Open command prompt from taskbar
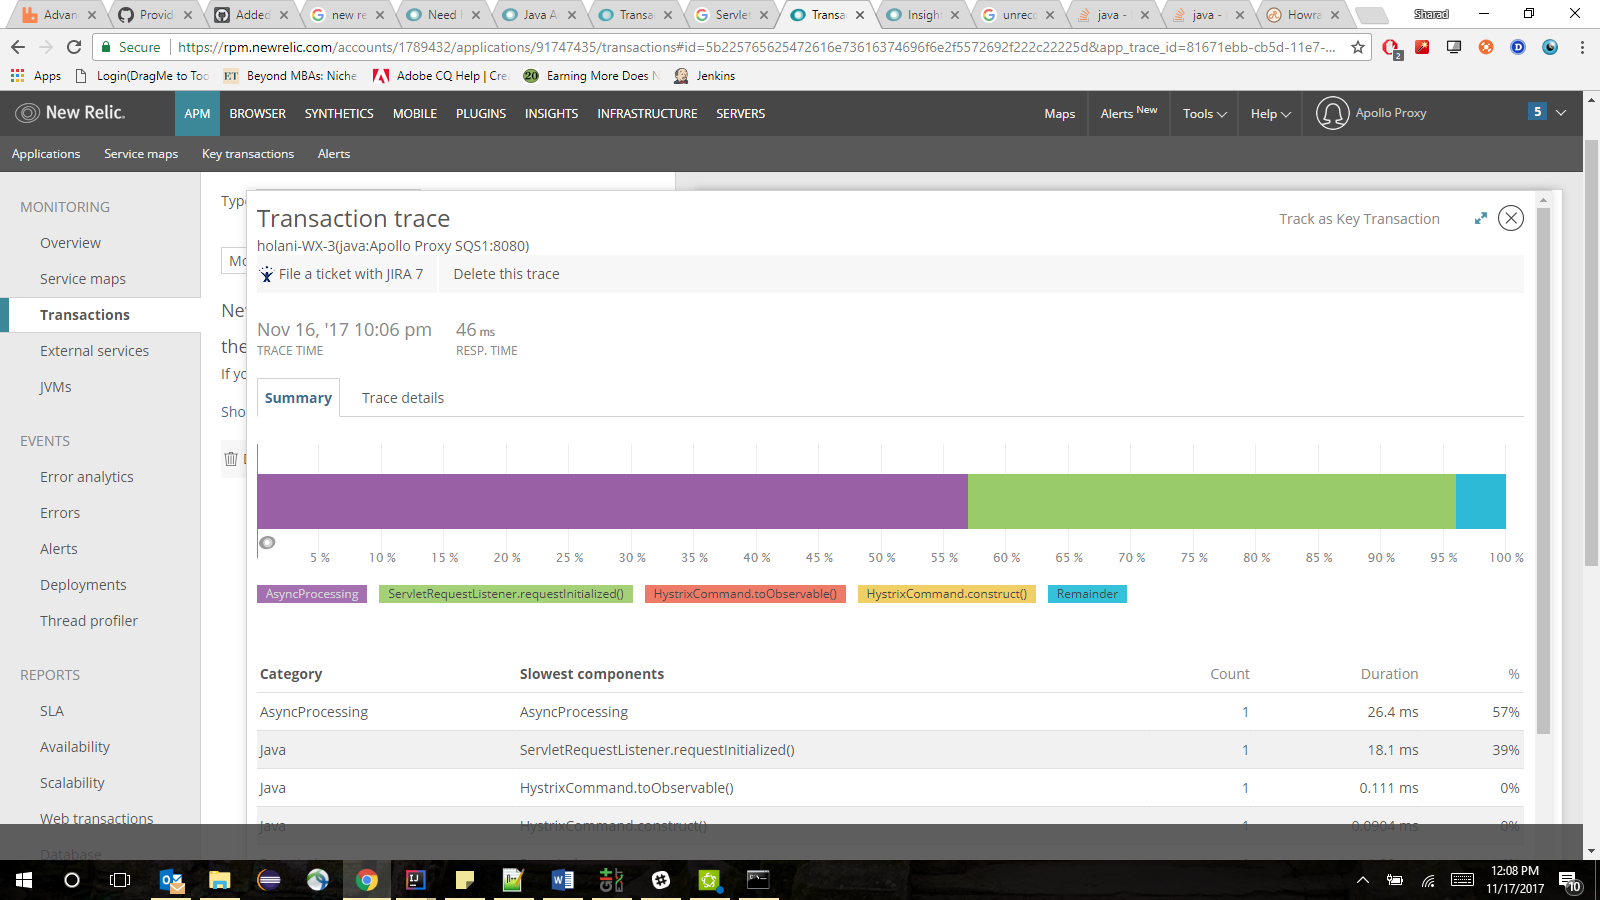The image size is (1600, 900). point(758,880)
